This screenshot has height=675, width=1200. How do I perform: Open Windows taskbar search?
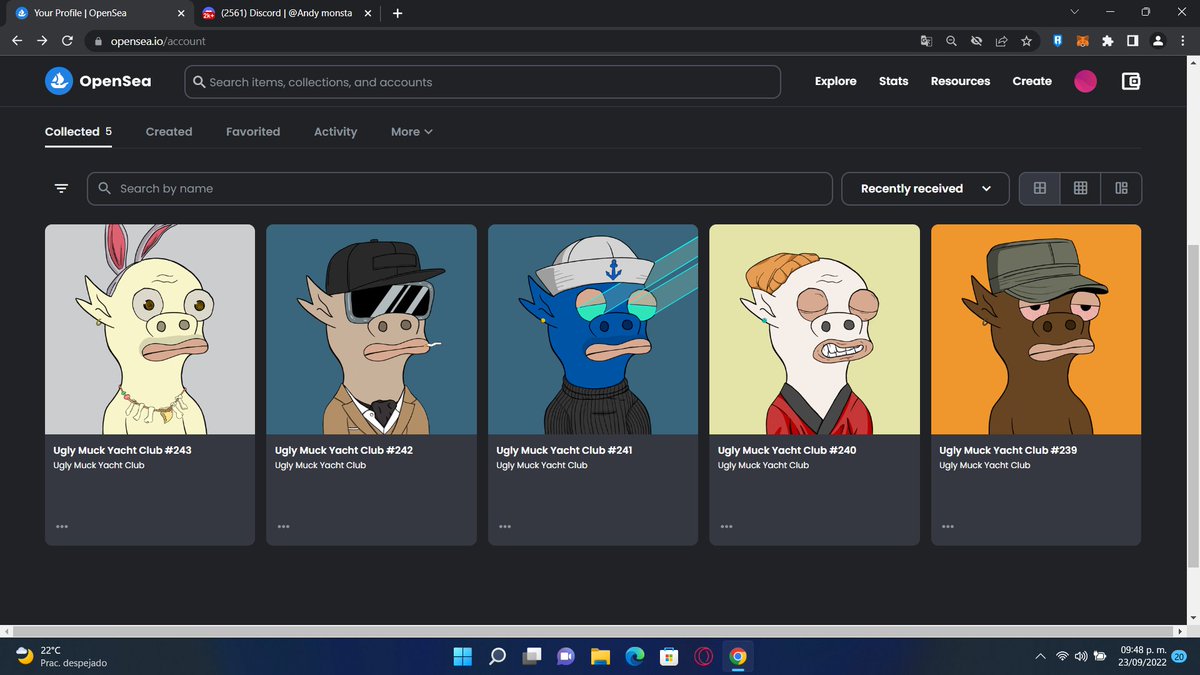tap(497, 656)
